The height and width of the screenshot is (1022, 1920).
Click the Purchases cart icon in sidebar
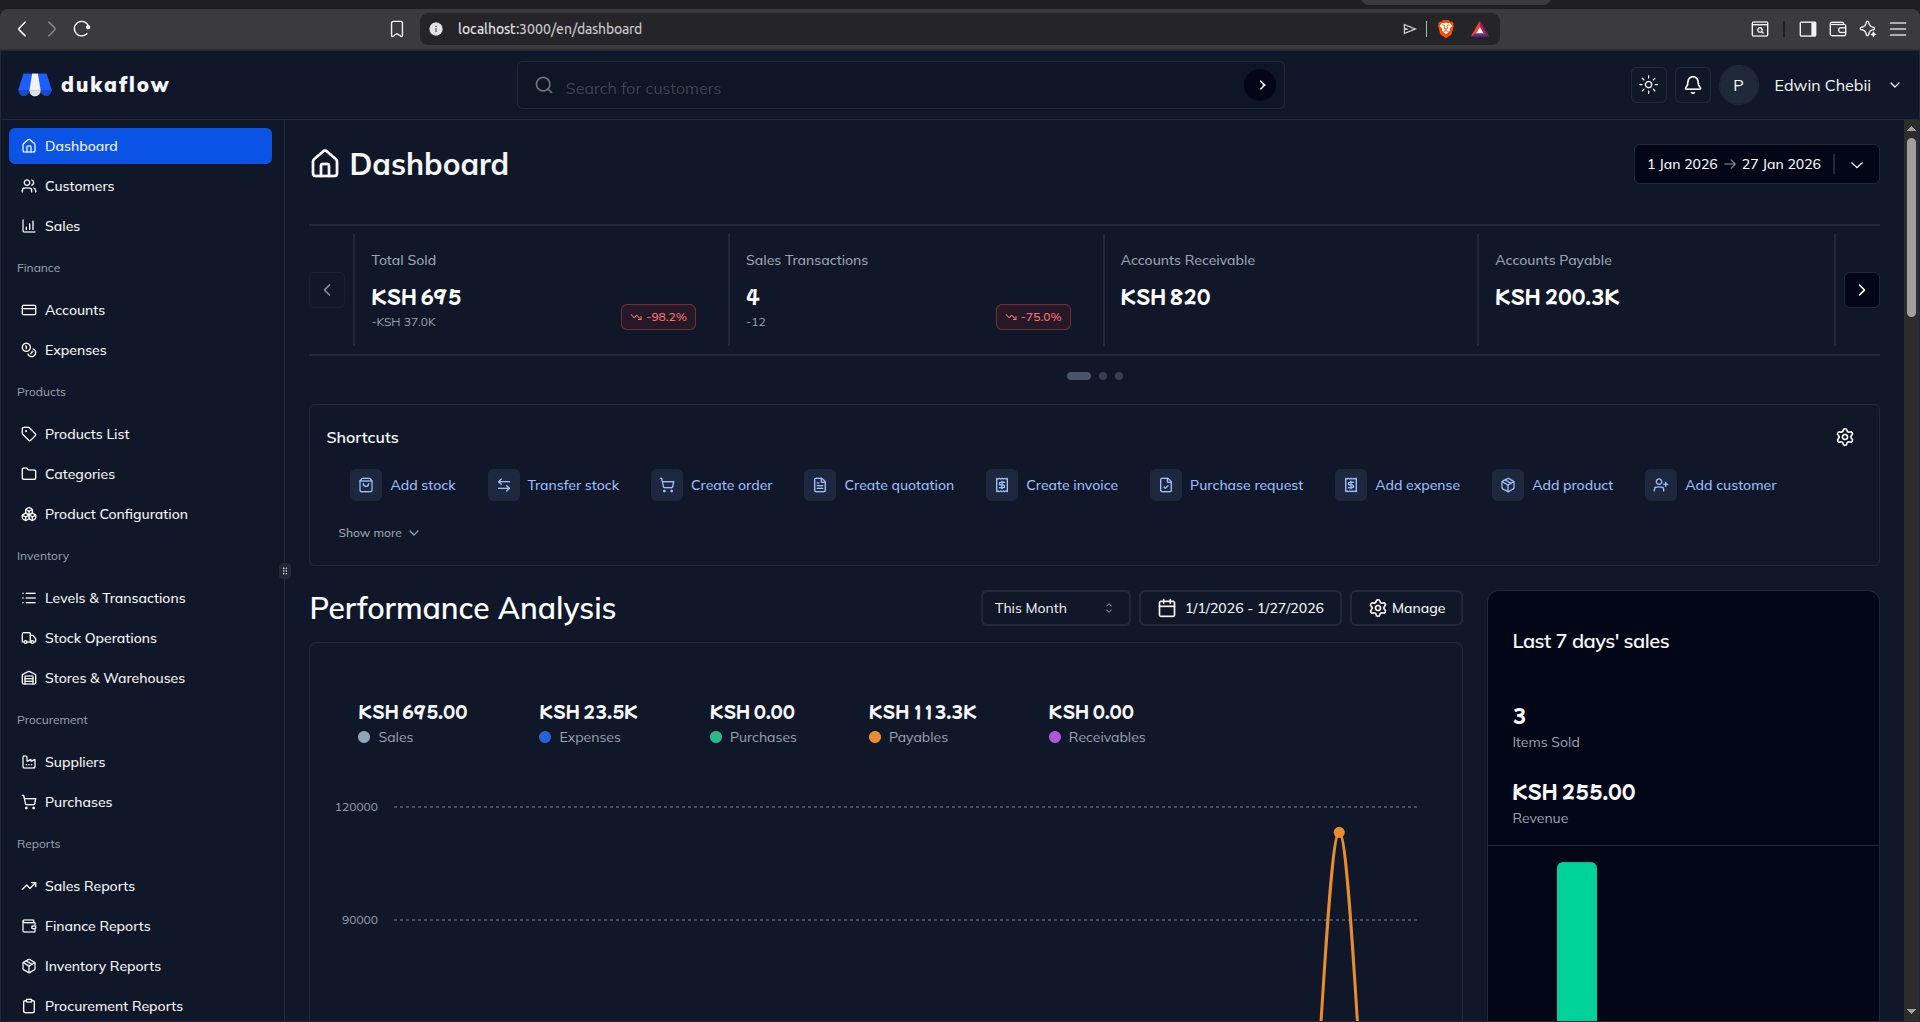click(x=29, y=802)
